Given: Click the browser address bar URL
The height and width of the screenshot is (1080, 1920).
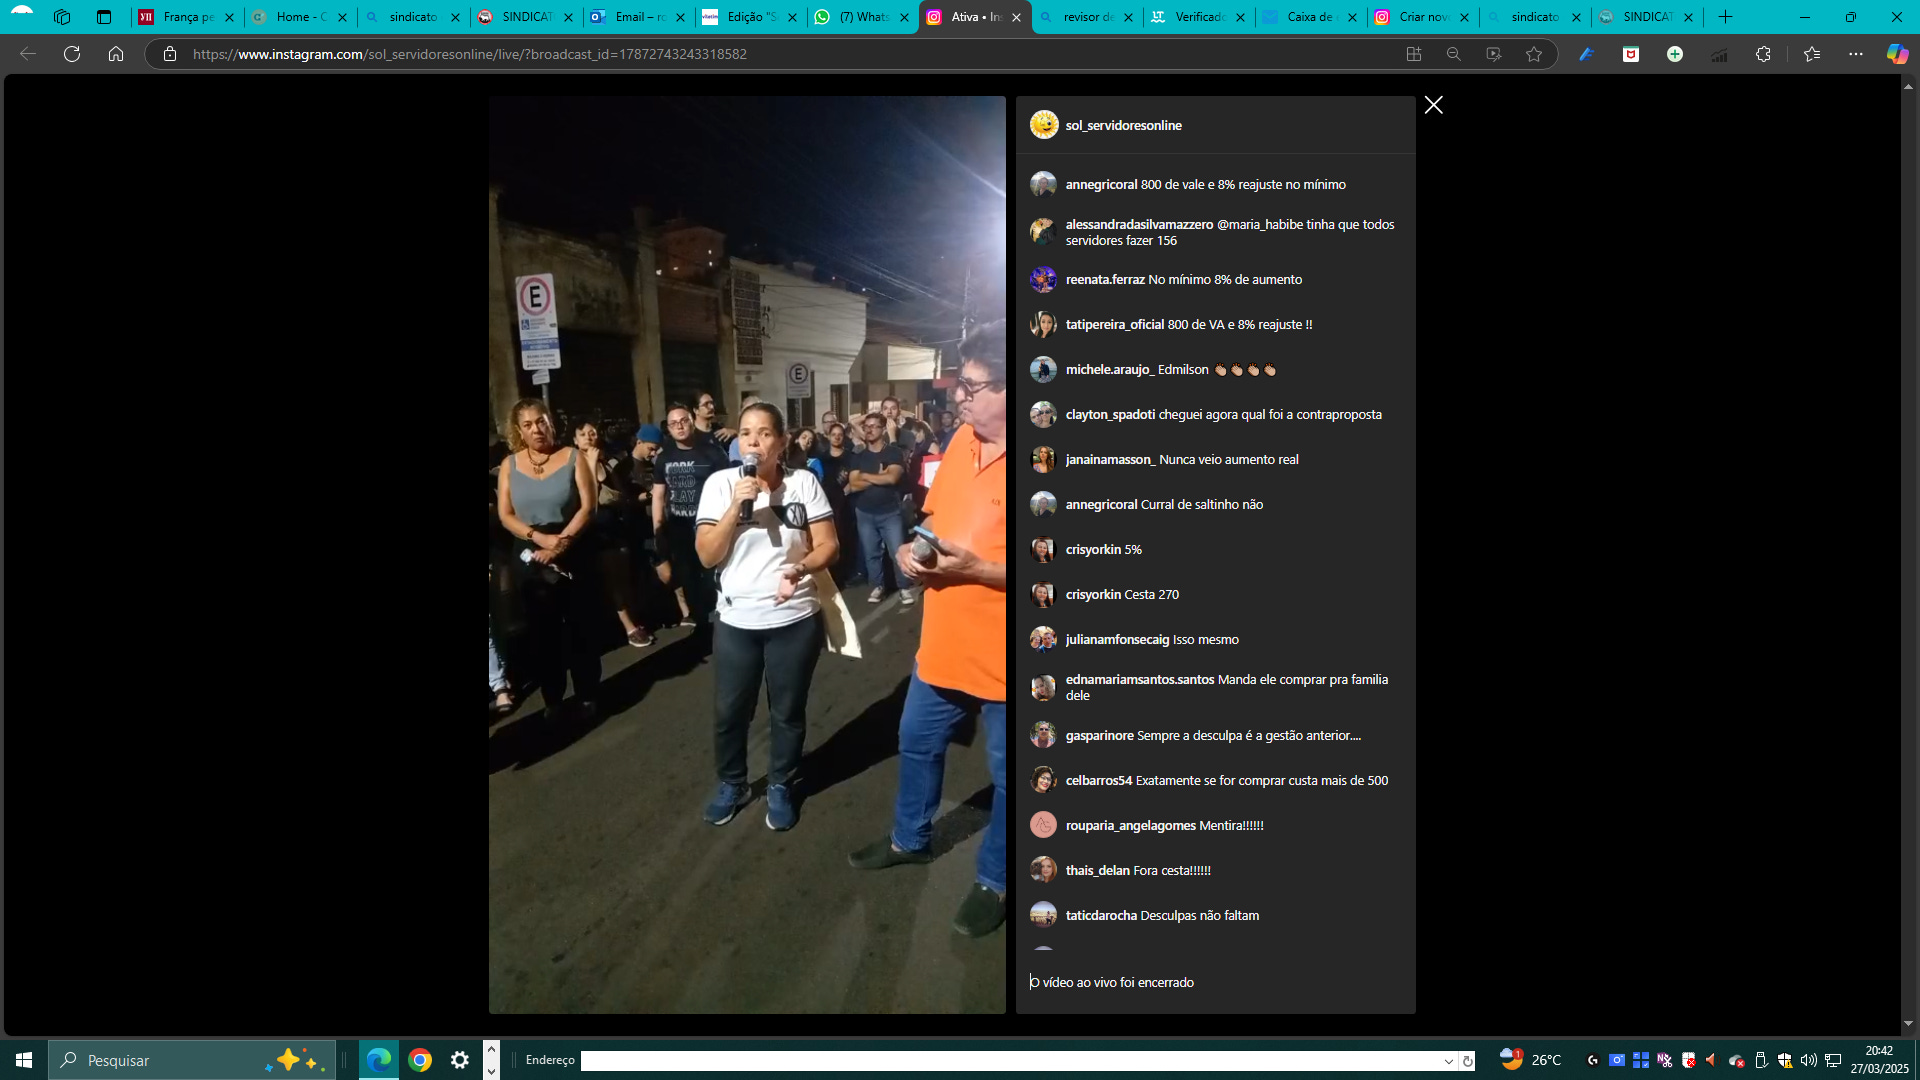Looking at the screenshot, I should 470,54.
